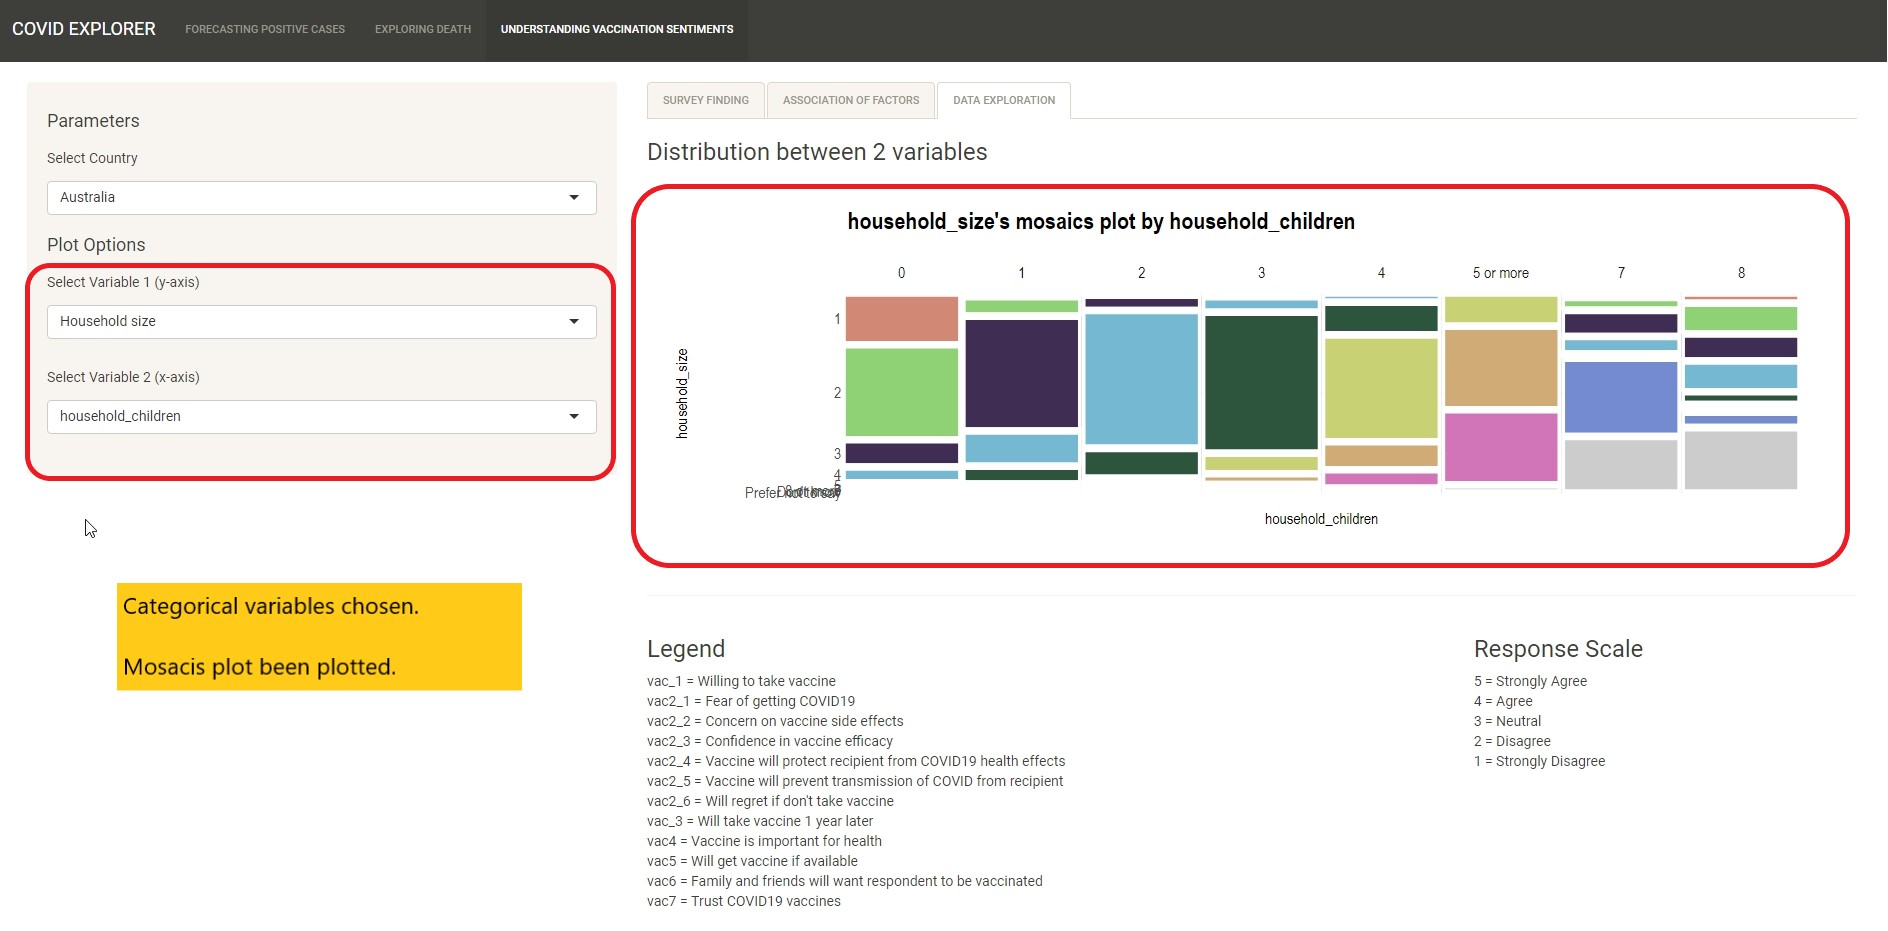1888x931 pixels.
Task: Click the salmon tile at top of column 0
Action: tap(901, 319)
